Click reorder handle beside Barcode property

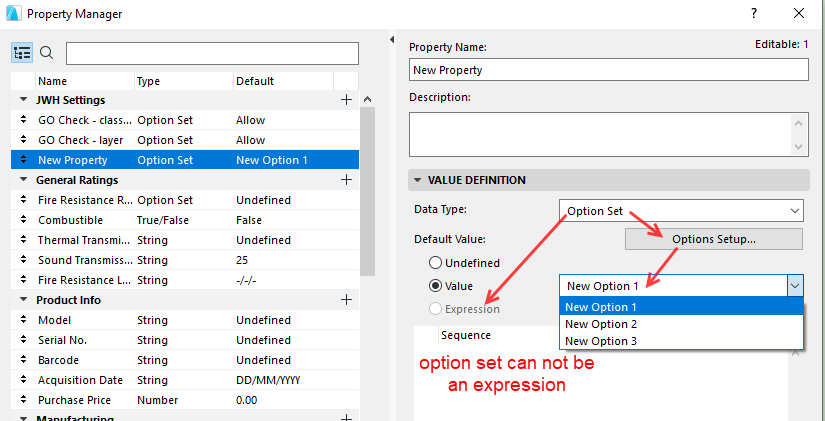[x=23, y=360]
